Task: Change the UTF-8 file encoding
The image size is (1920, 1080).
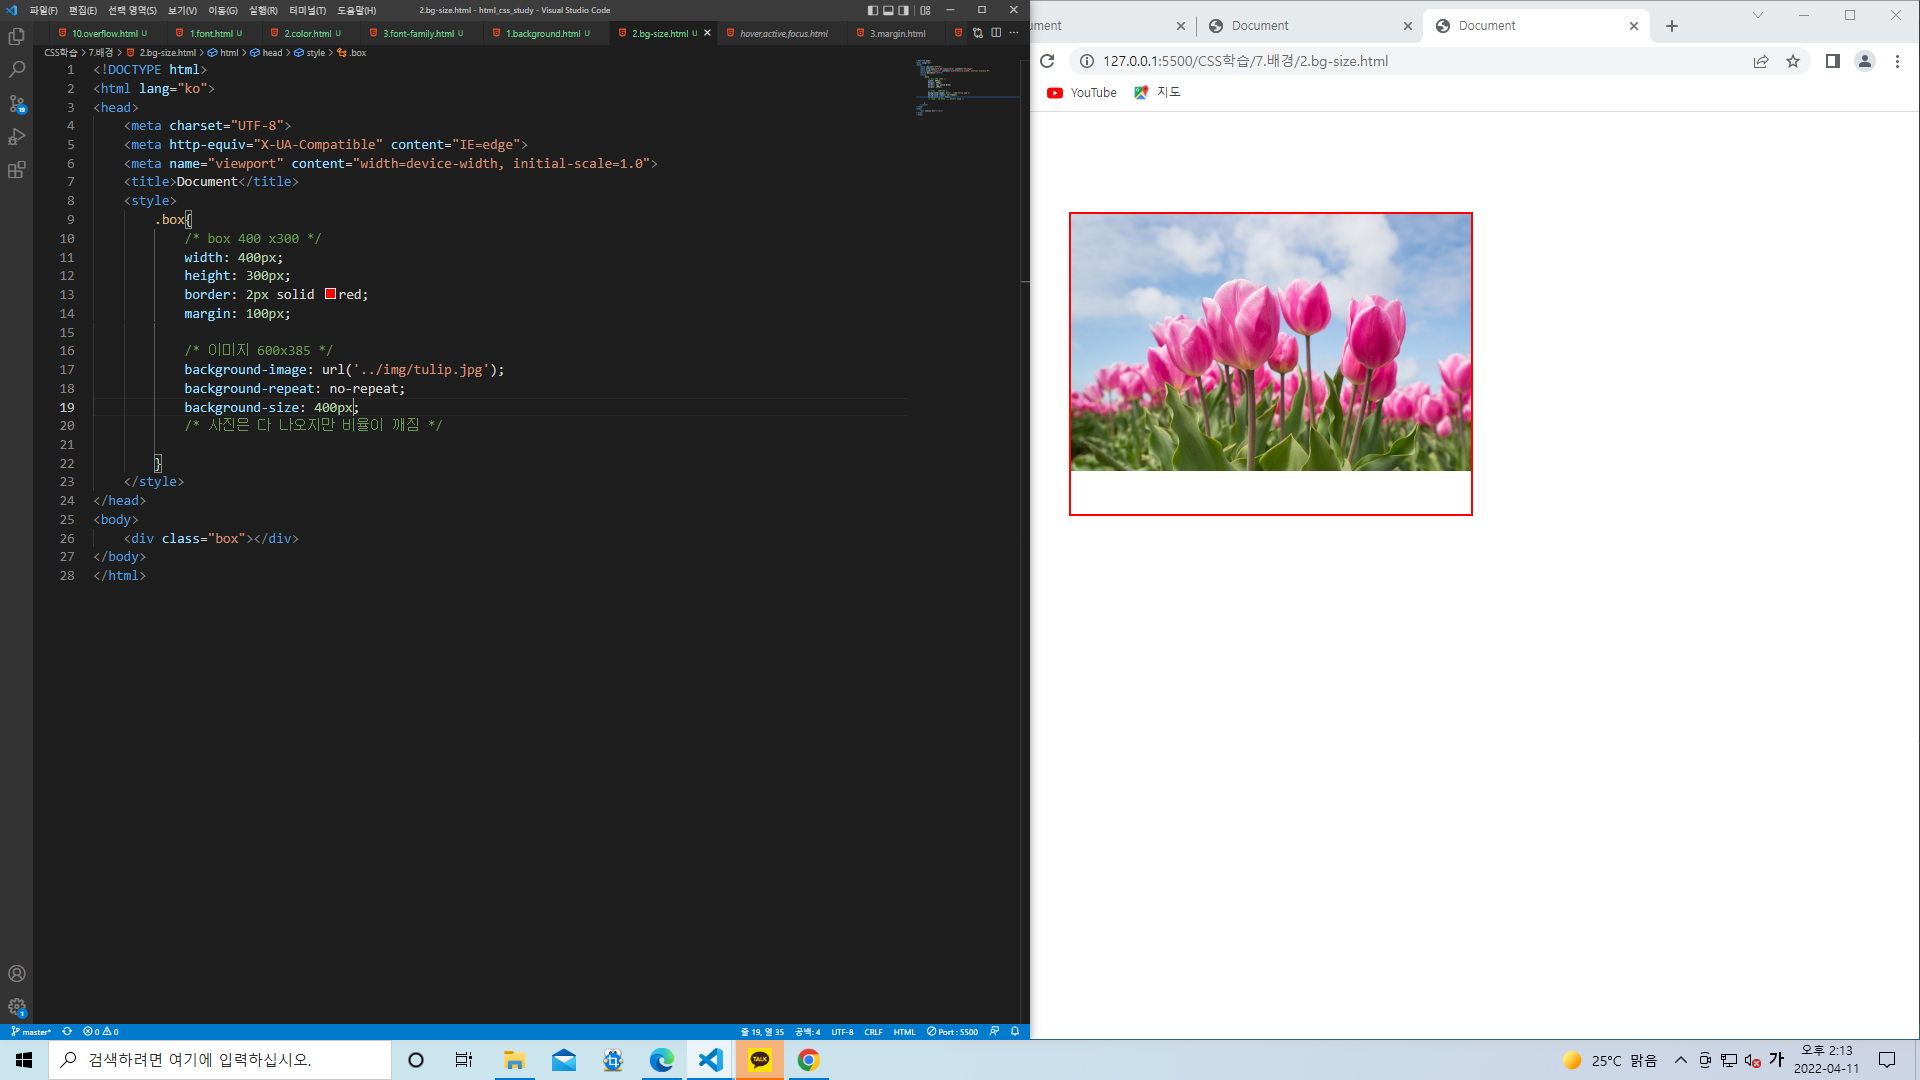Action: [x=842, y=1032]
